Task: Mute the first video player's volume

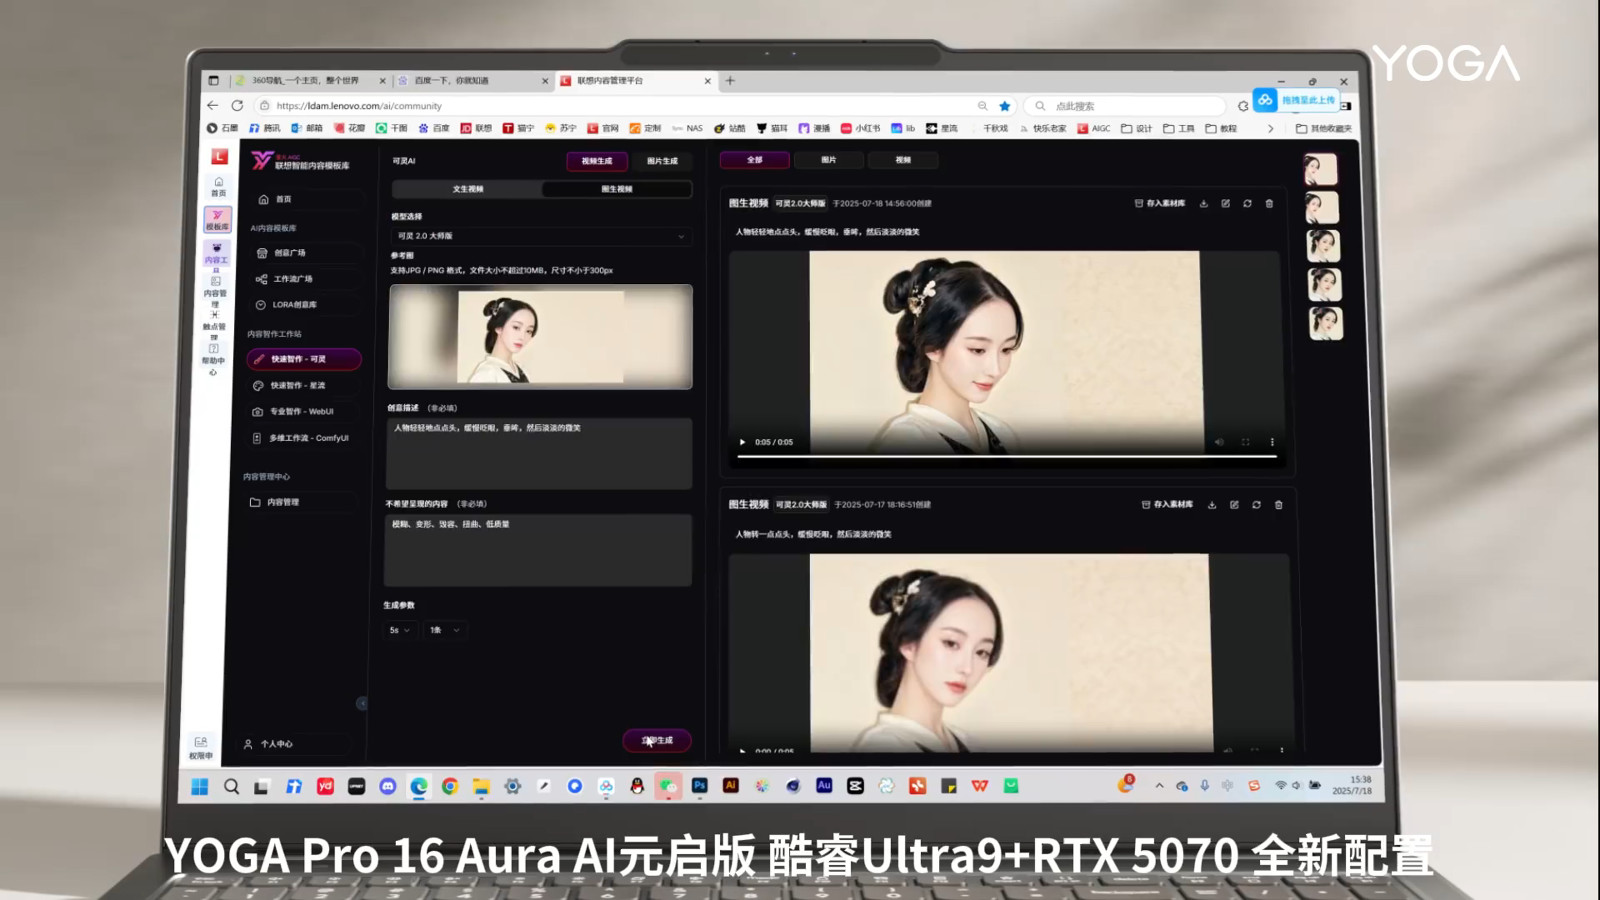Action: 1219,442
